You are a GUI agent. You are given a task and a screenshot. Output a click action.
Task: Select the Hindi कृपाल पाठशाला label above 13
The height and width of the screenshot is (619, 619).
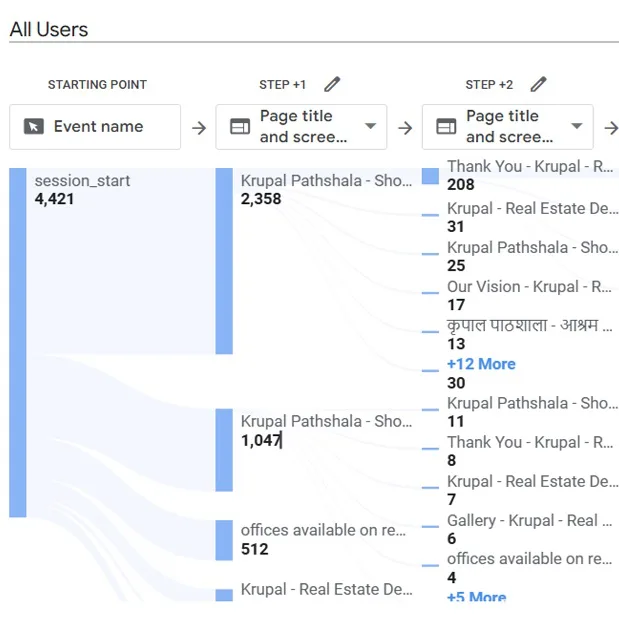pos(530,326)
